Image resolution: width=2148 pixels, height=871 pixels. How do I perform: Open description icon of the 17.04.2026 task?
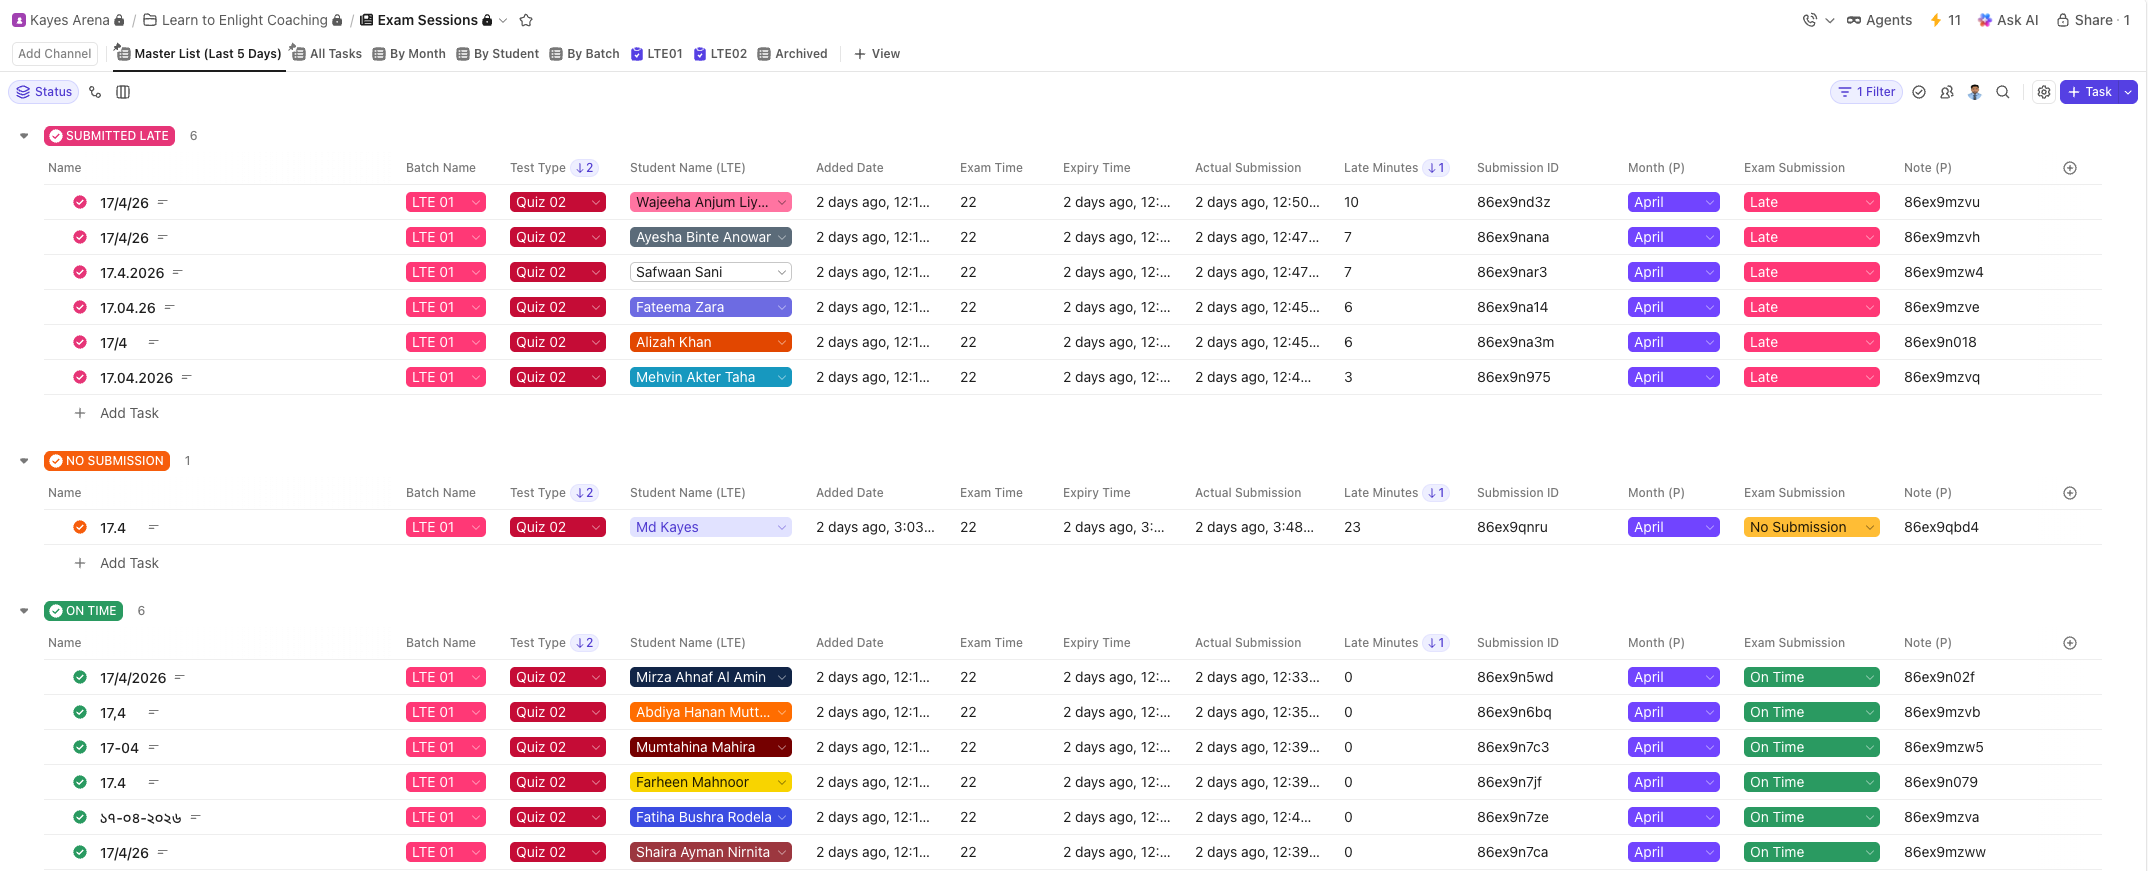(x=186, y=377)
